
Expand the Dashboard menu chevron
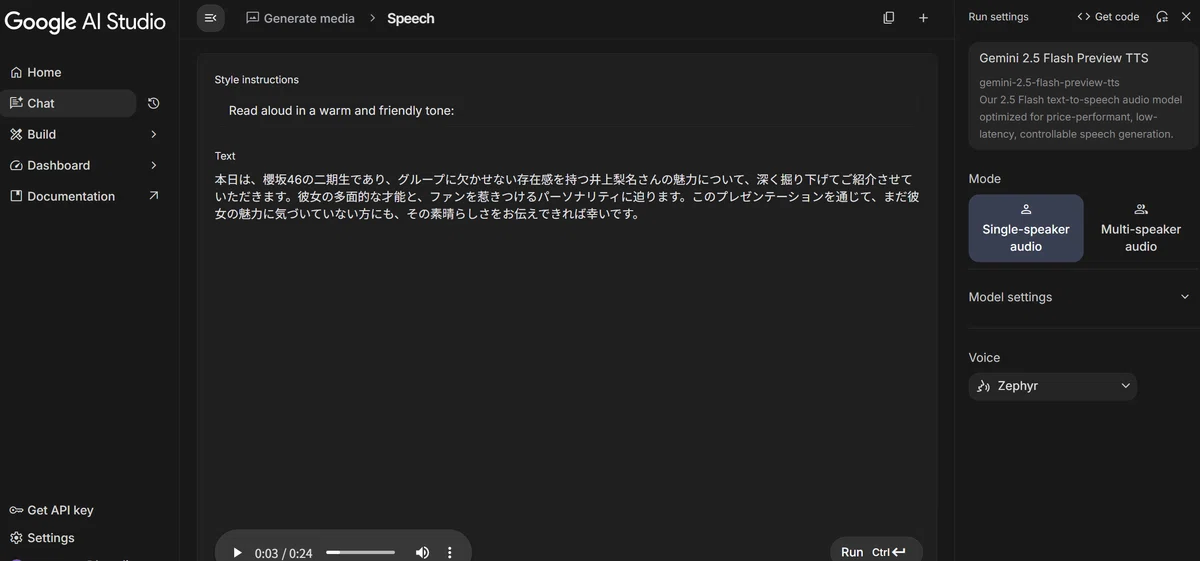(153, 165)
